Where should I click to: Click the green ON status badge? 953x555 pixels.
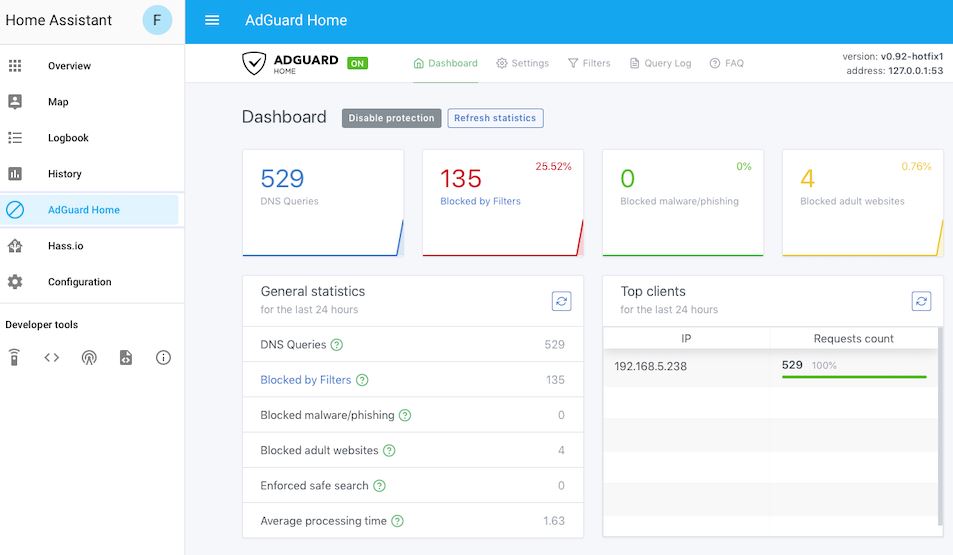point(357,63)
